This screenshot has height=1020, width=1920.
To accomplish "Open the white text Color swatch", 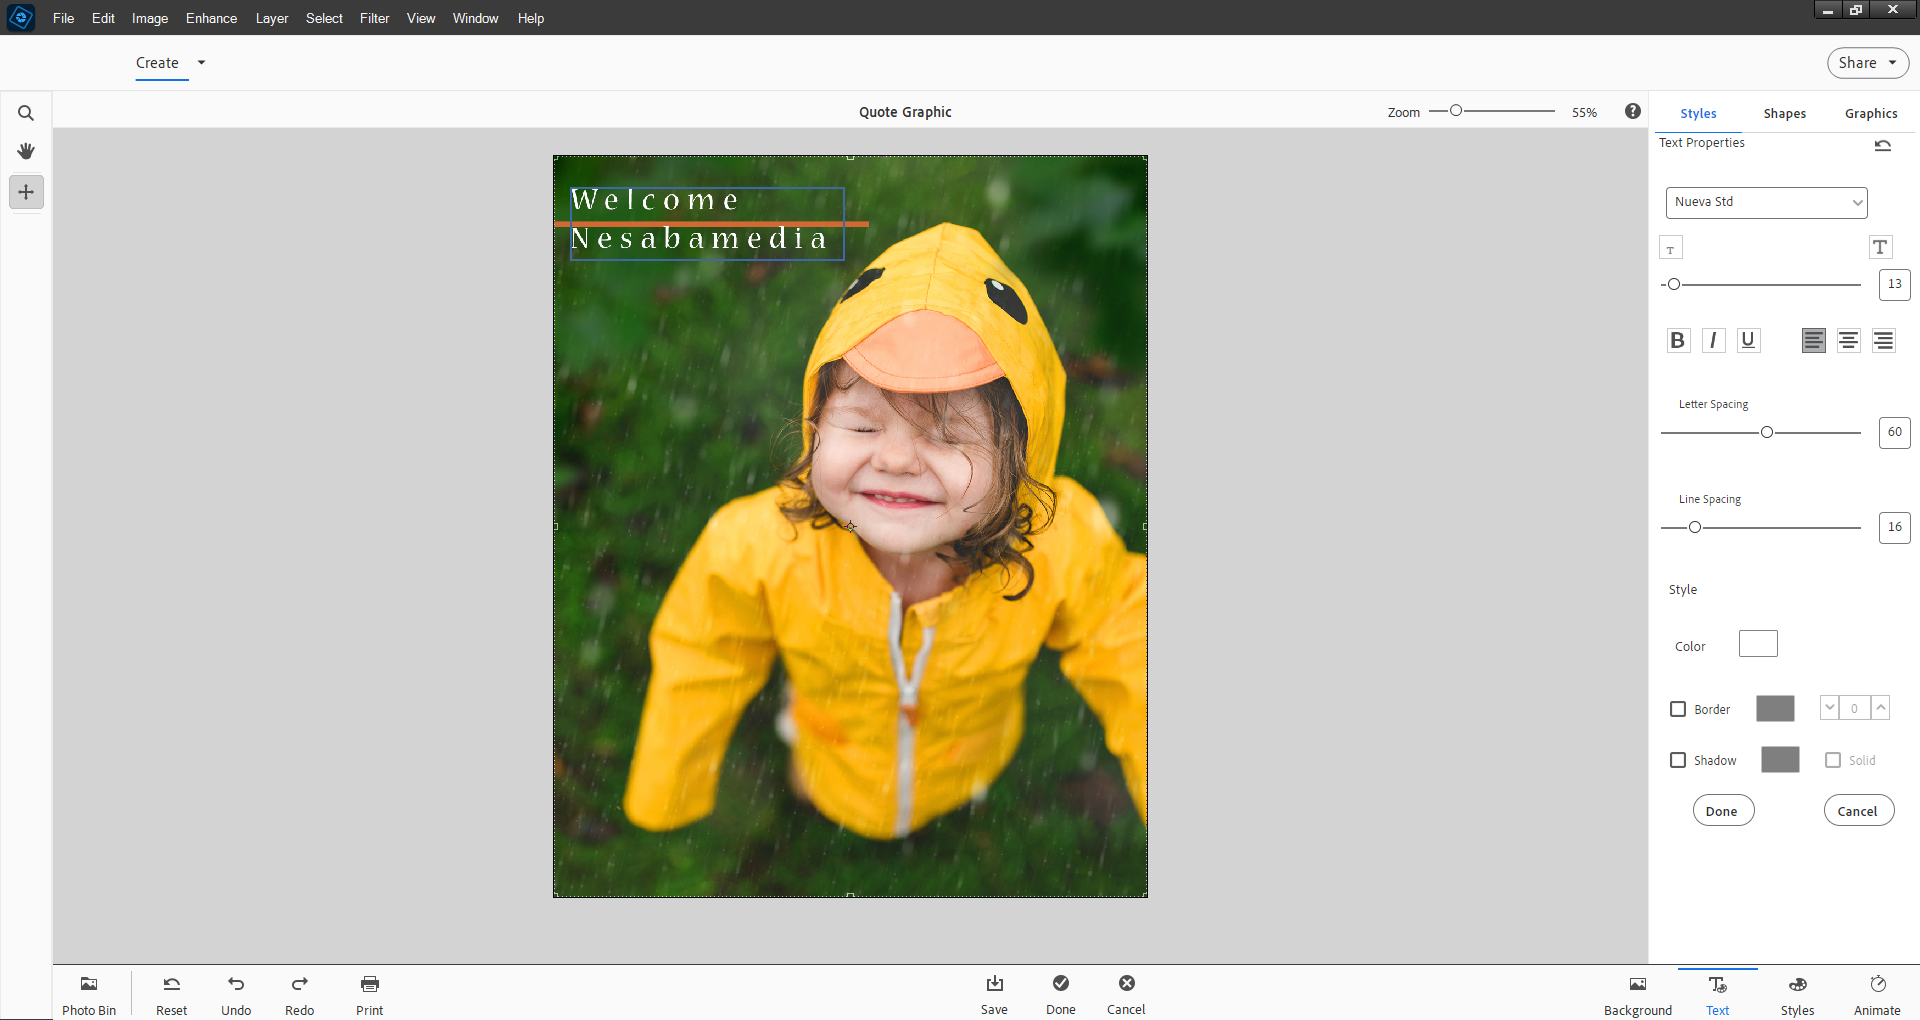I will [x=1758, y=644].
